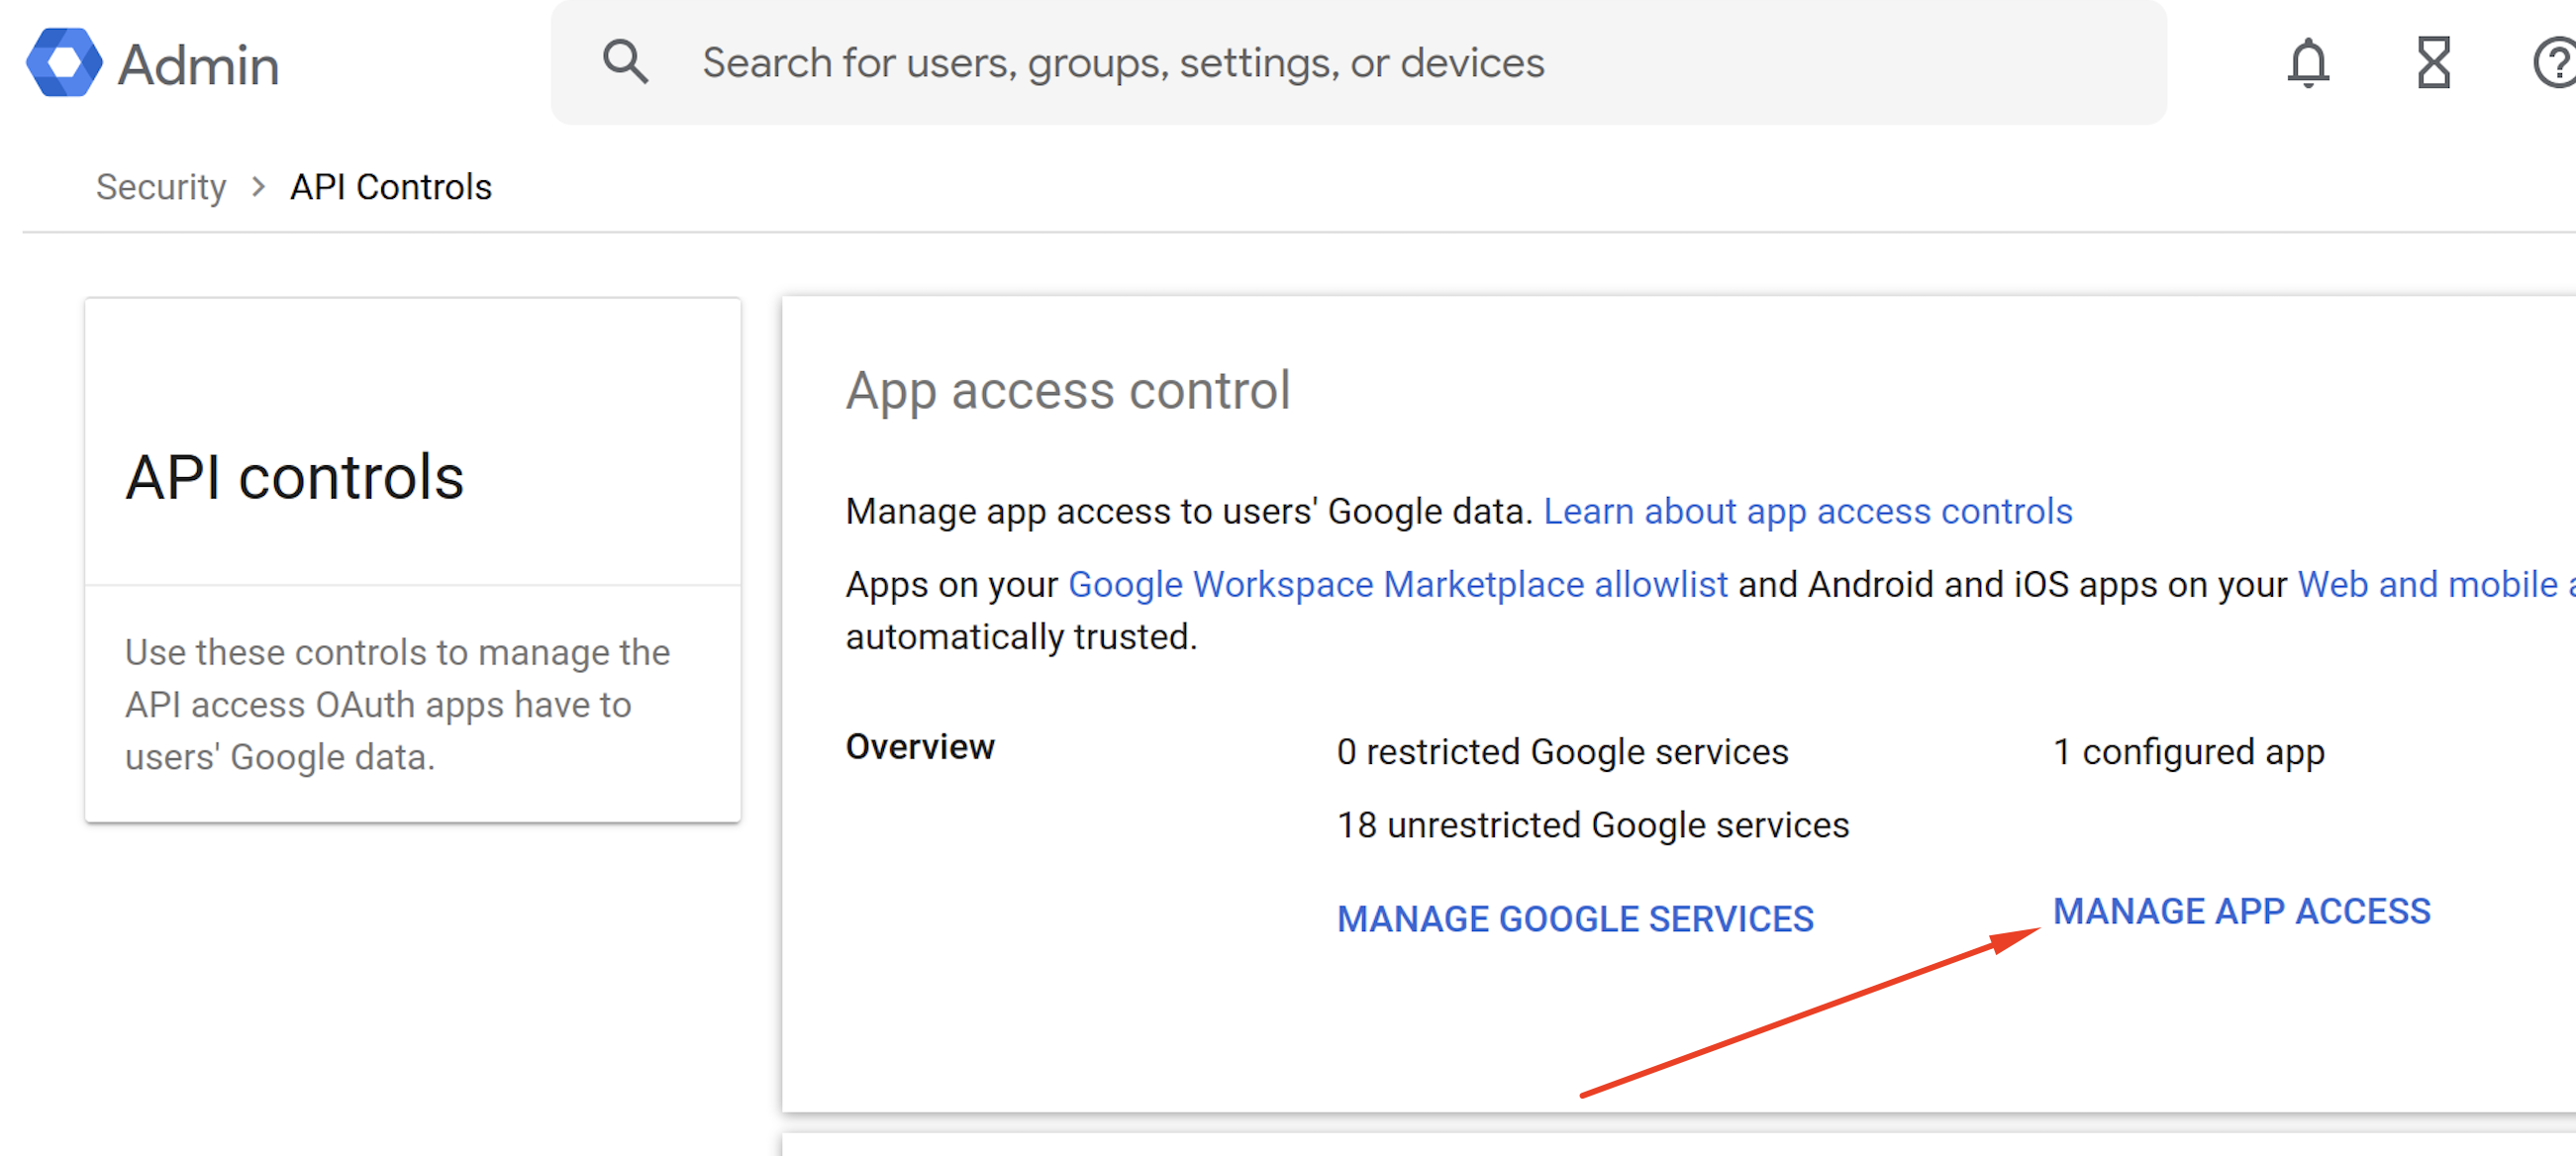Click the breadcrumb chevron separator
This screenshot has height=1156, width=2576.
coord(258,187)
